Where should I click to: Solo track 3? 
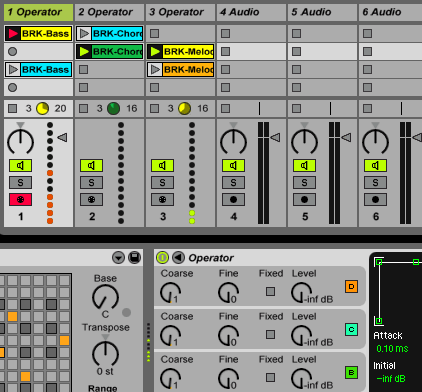click(x=162, y=182)
